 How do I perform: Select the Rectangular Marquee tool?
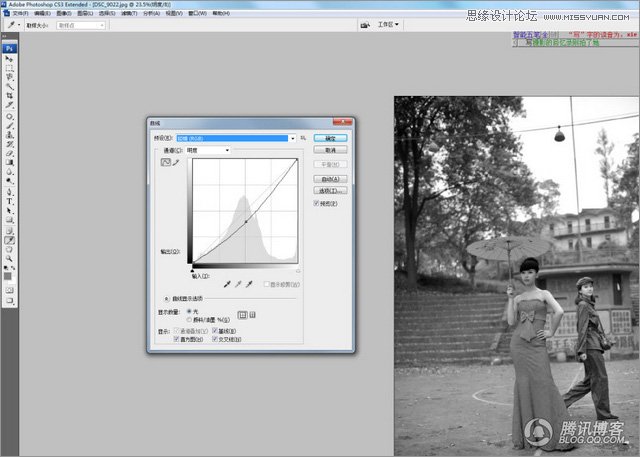(9, 68)
